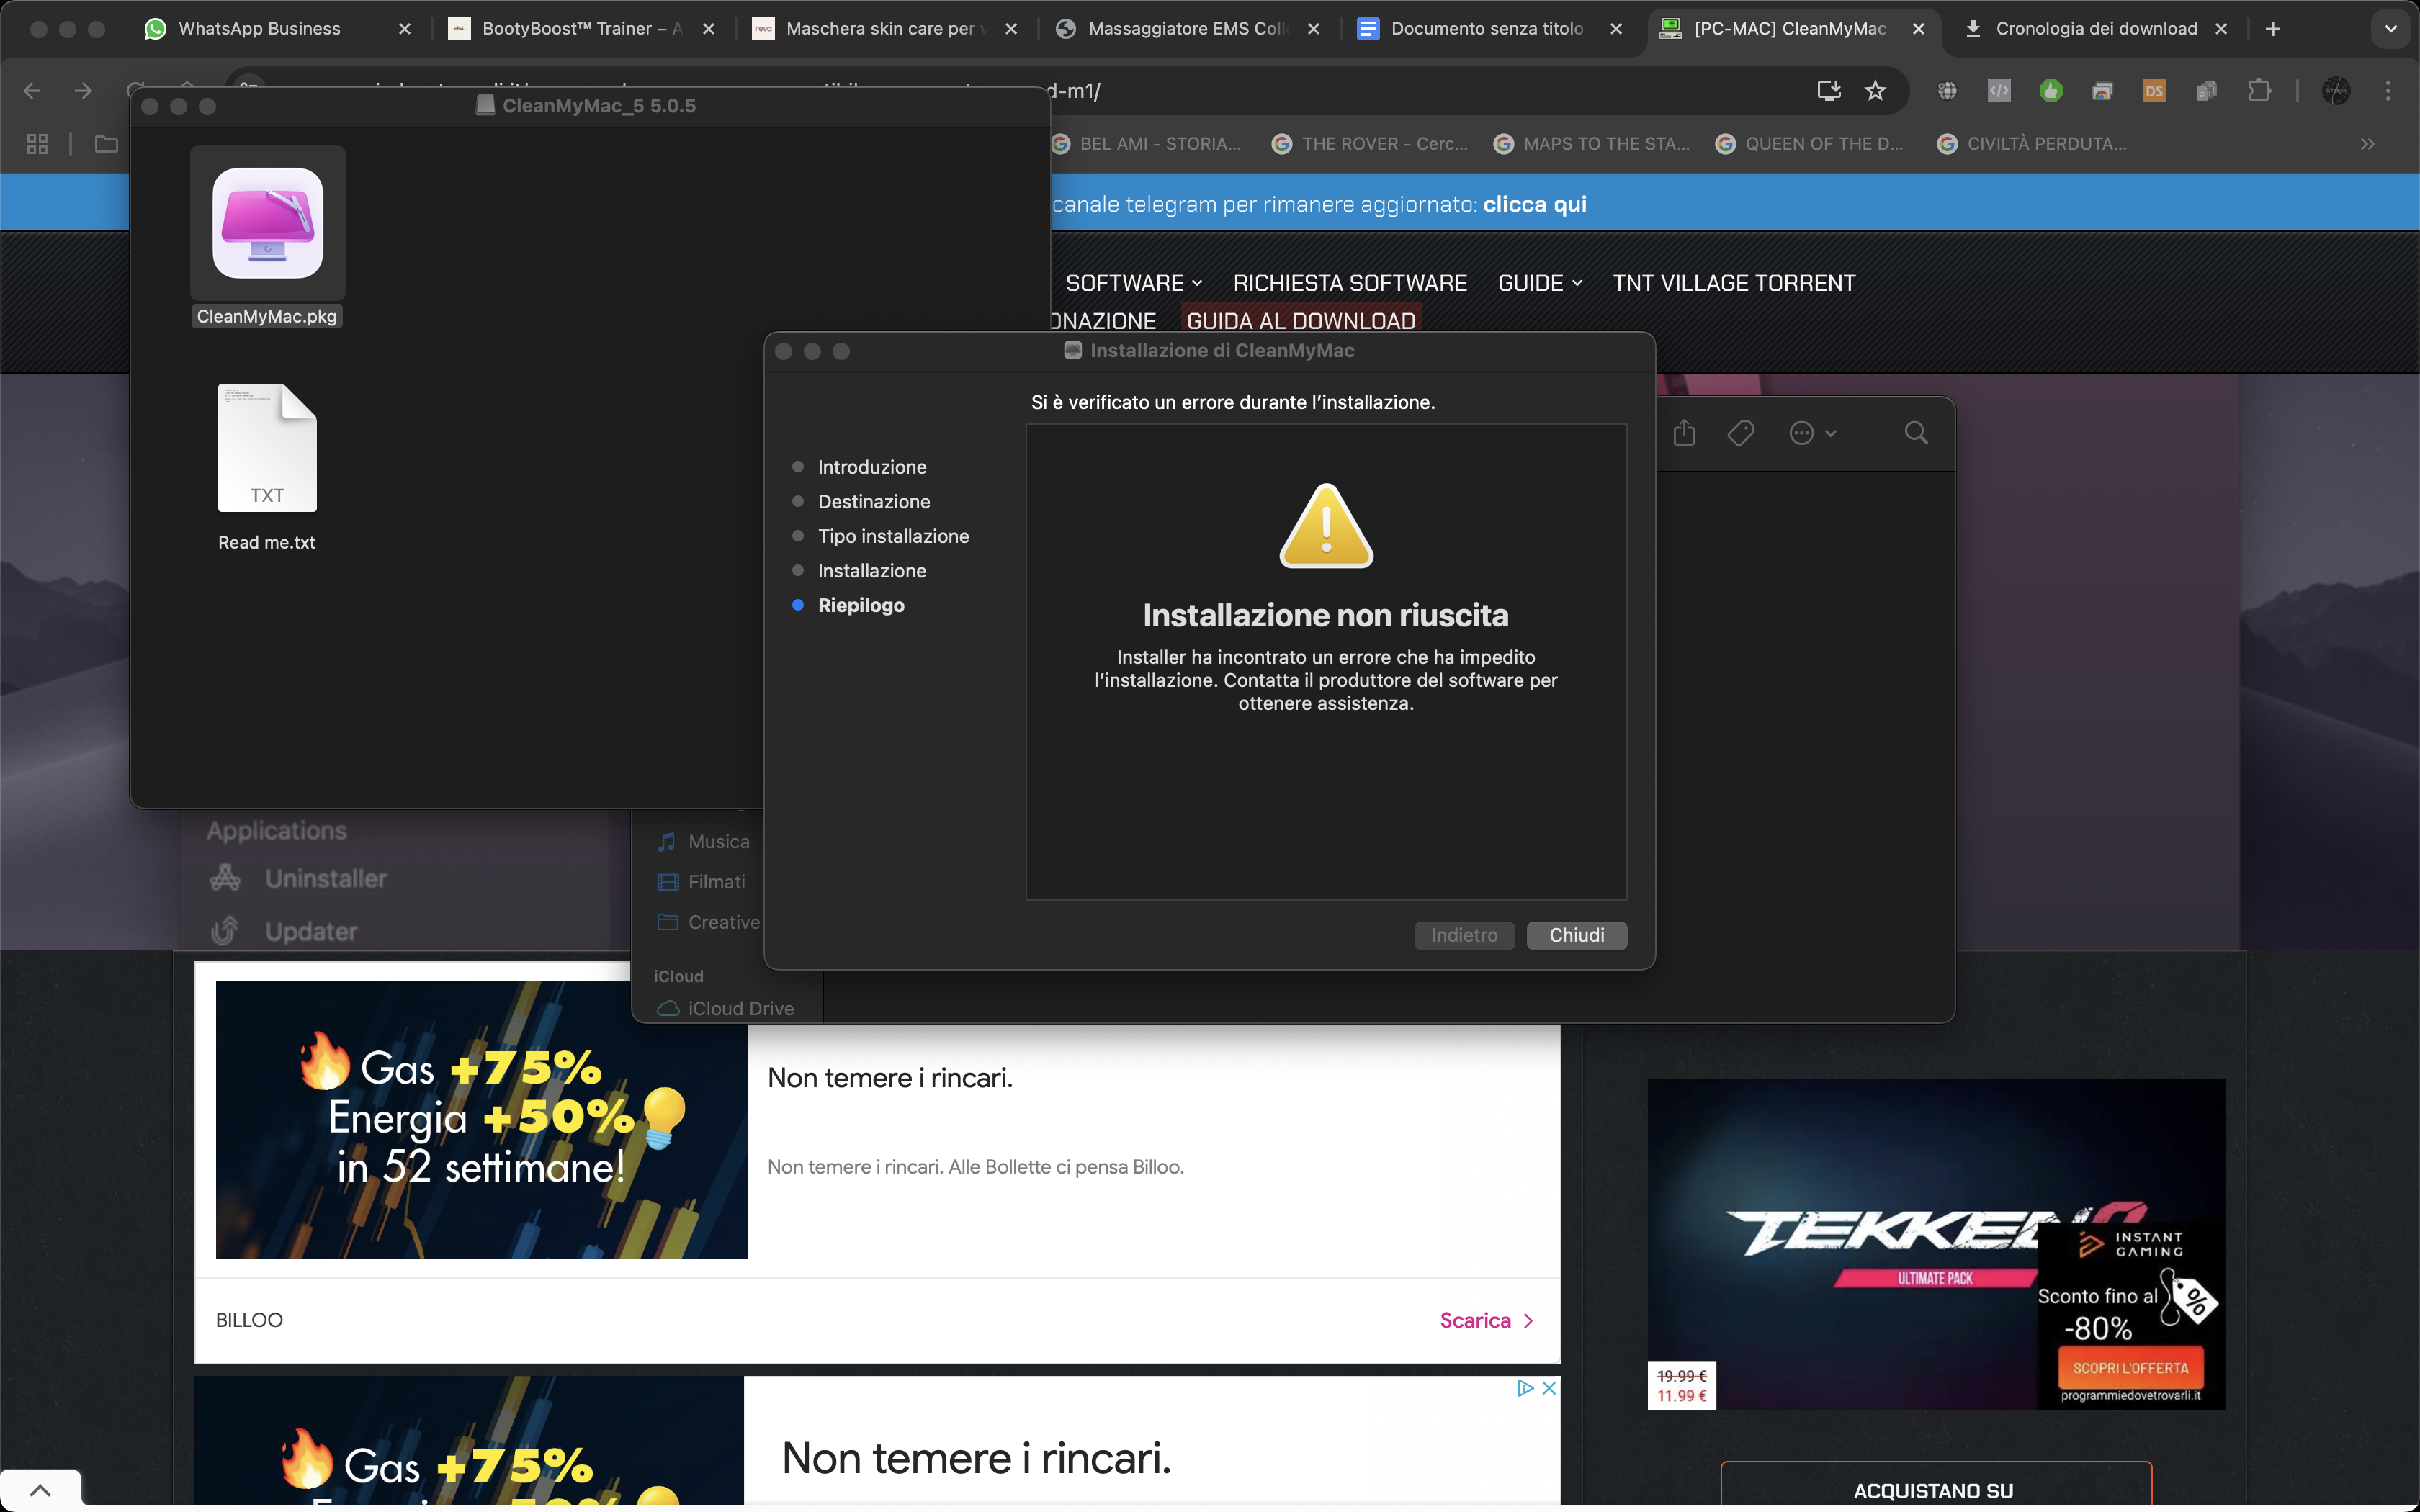
Task: Switch to WhatsApp Business tab
Action: (275, 29)
